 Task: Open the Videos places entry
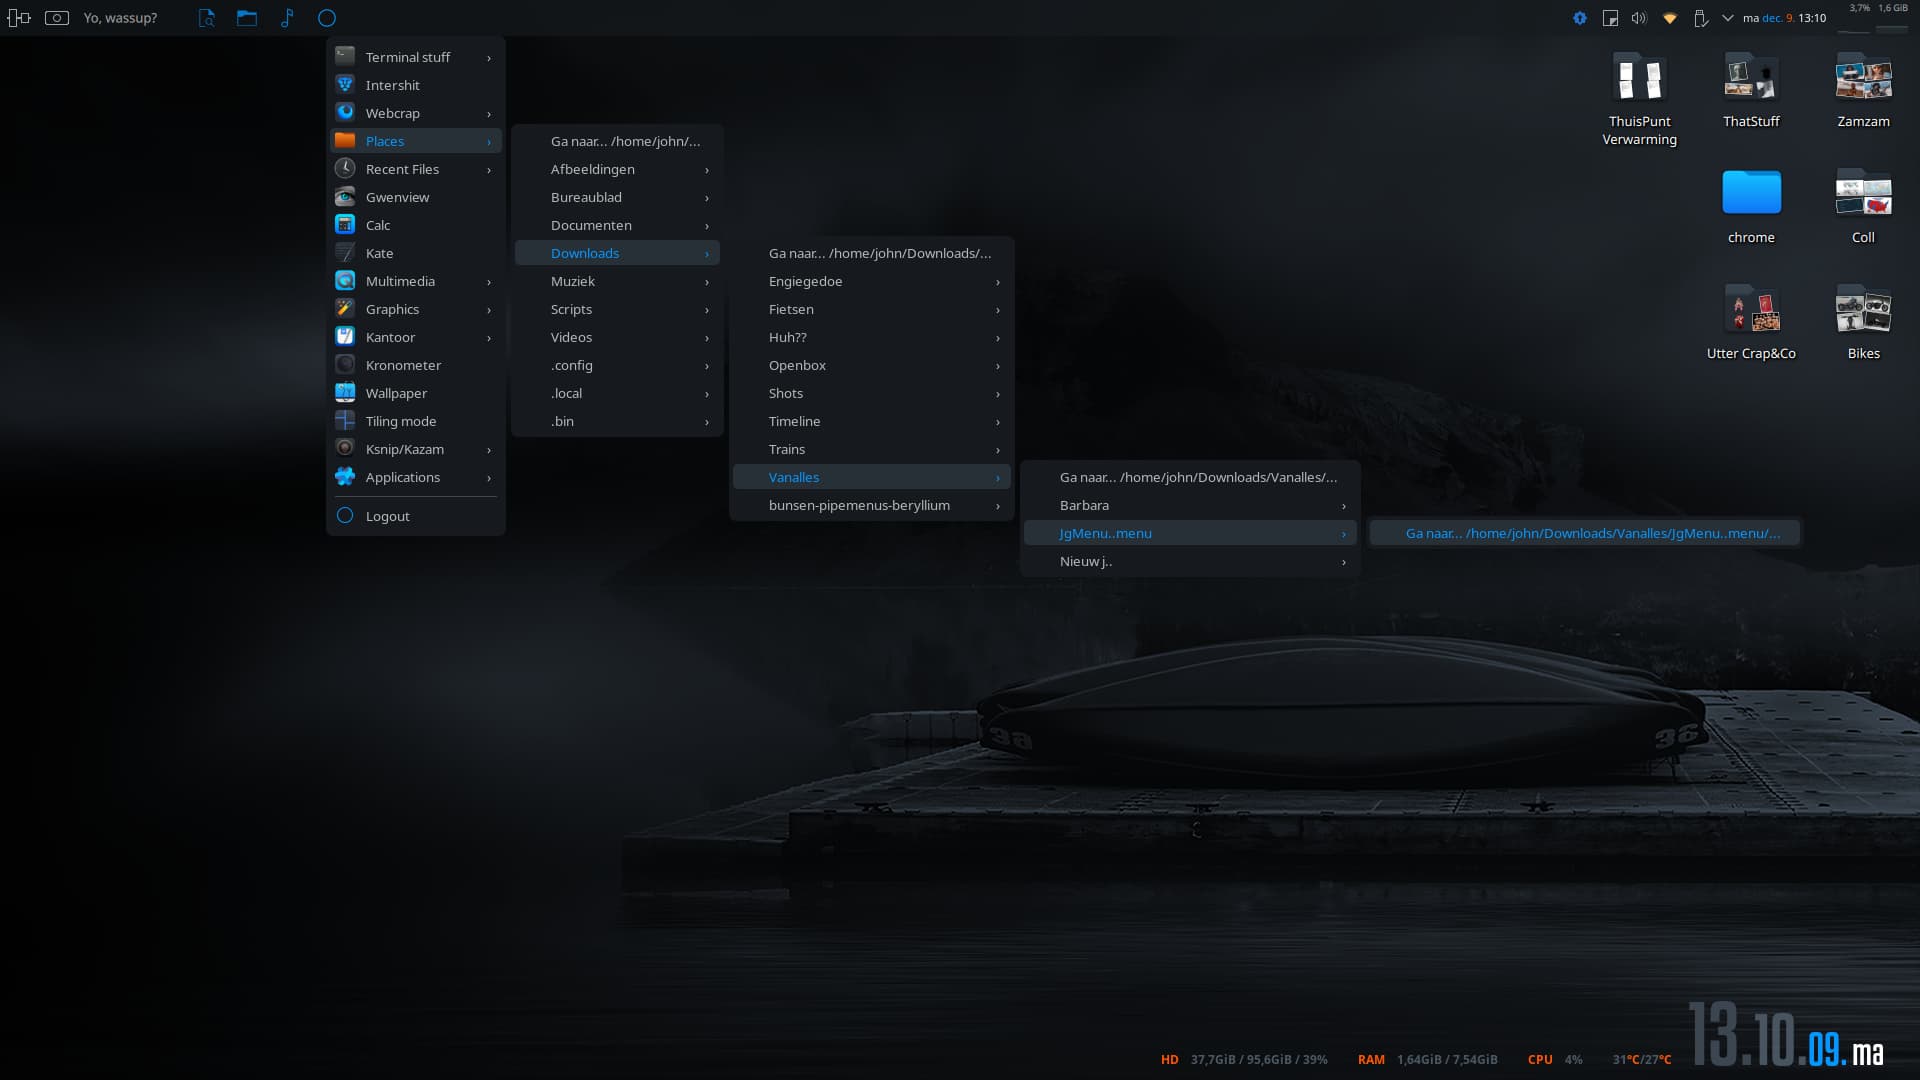point(617,337)
